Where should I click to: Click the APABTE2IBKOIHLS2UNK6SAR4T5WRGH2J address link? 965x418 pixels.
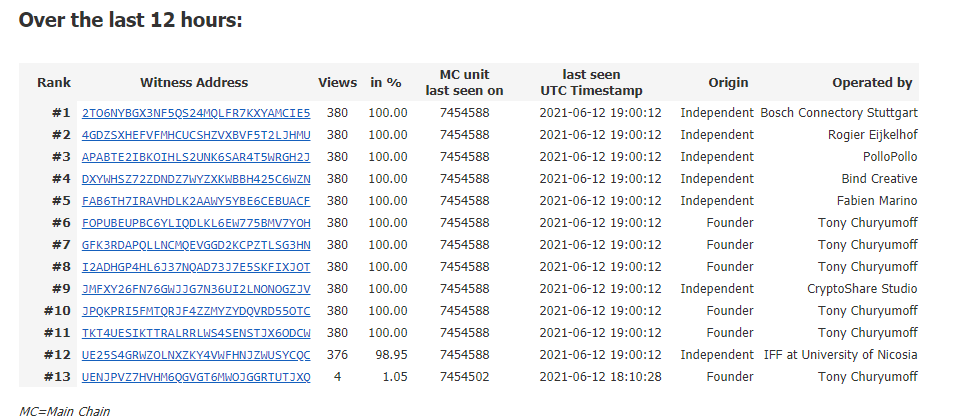196,157
